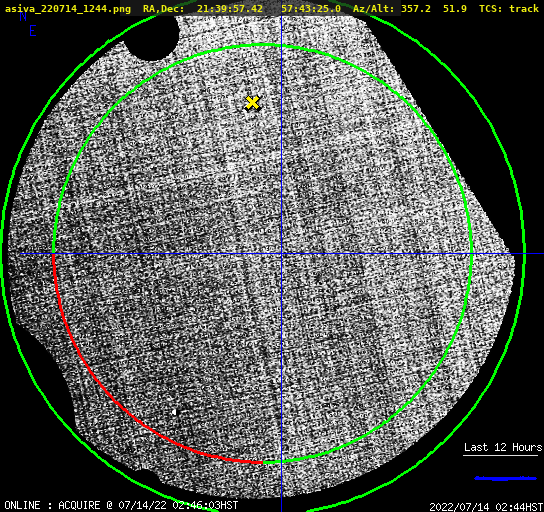Click the Az/Alt label

[374, 8]
